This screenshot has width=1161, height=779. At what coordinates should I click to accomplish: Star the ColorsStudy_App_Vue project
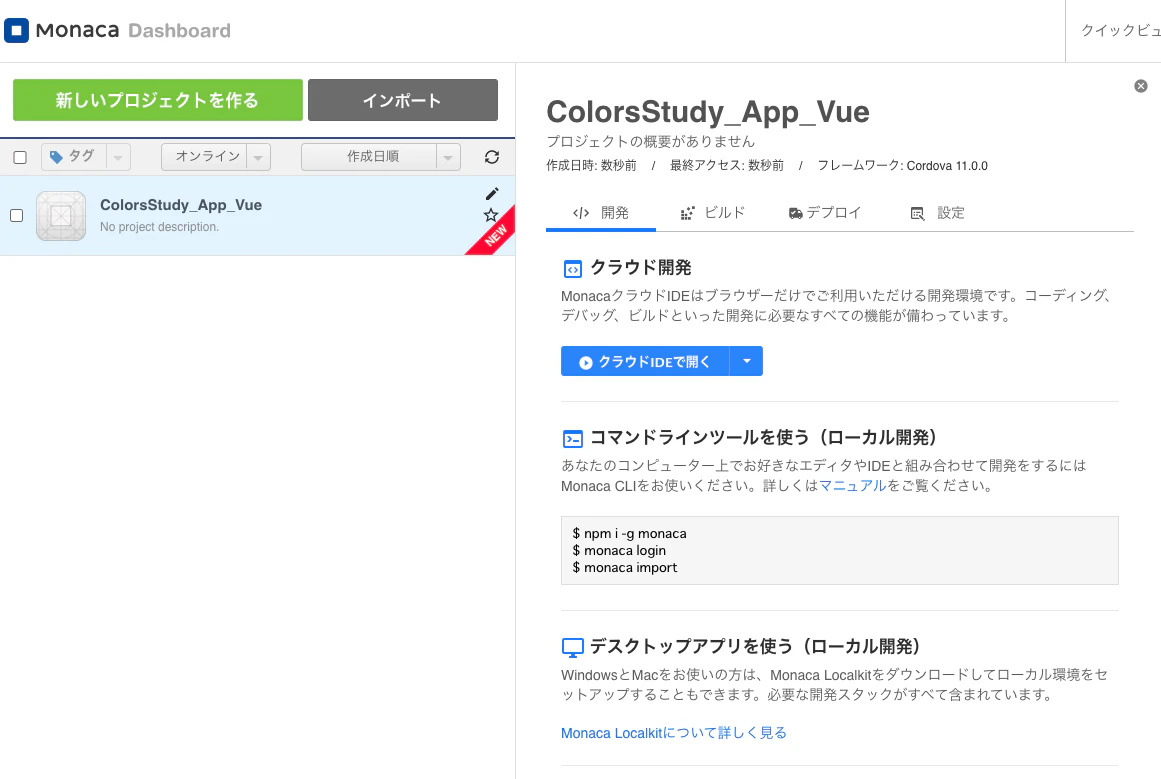[x=491, y=215]
